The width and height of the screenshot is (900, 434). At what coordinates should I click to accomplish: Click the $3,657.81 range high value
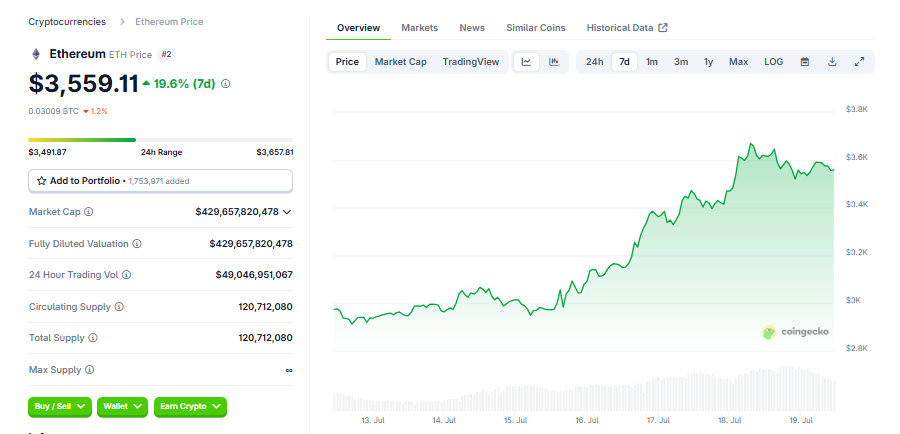[275, 152]
